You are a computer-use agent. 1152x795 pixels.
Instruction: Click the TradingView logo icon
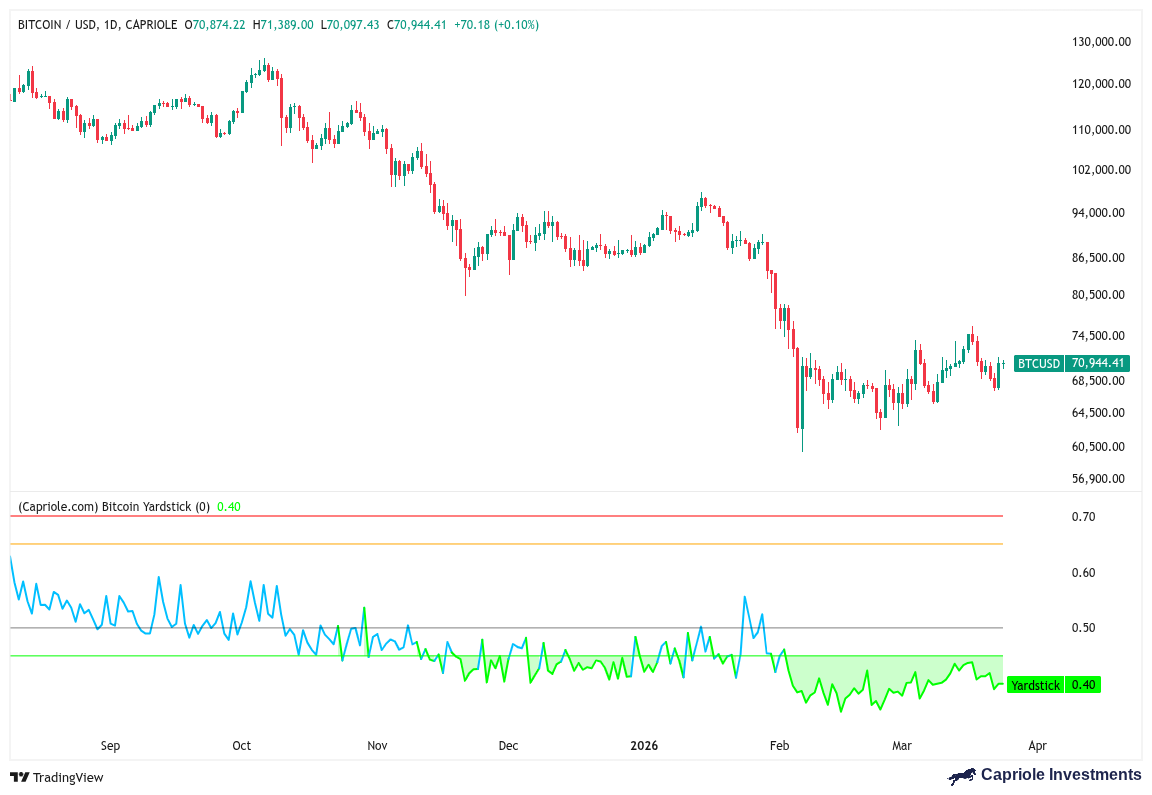pos(18,775)
